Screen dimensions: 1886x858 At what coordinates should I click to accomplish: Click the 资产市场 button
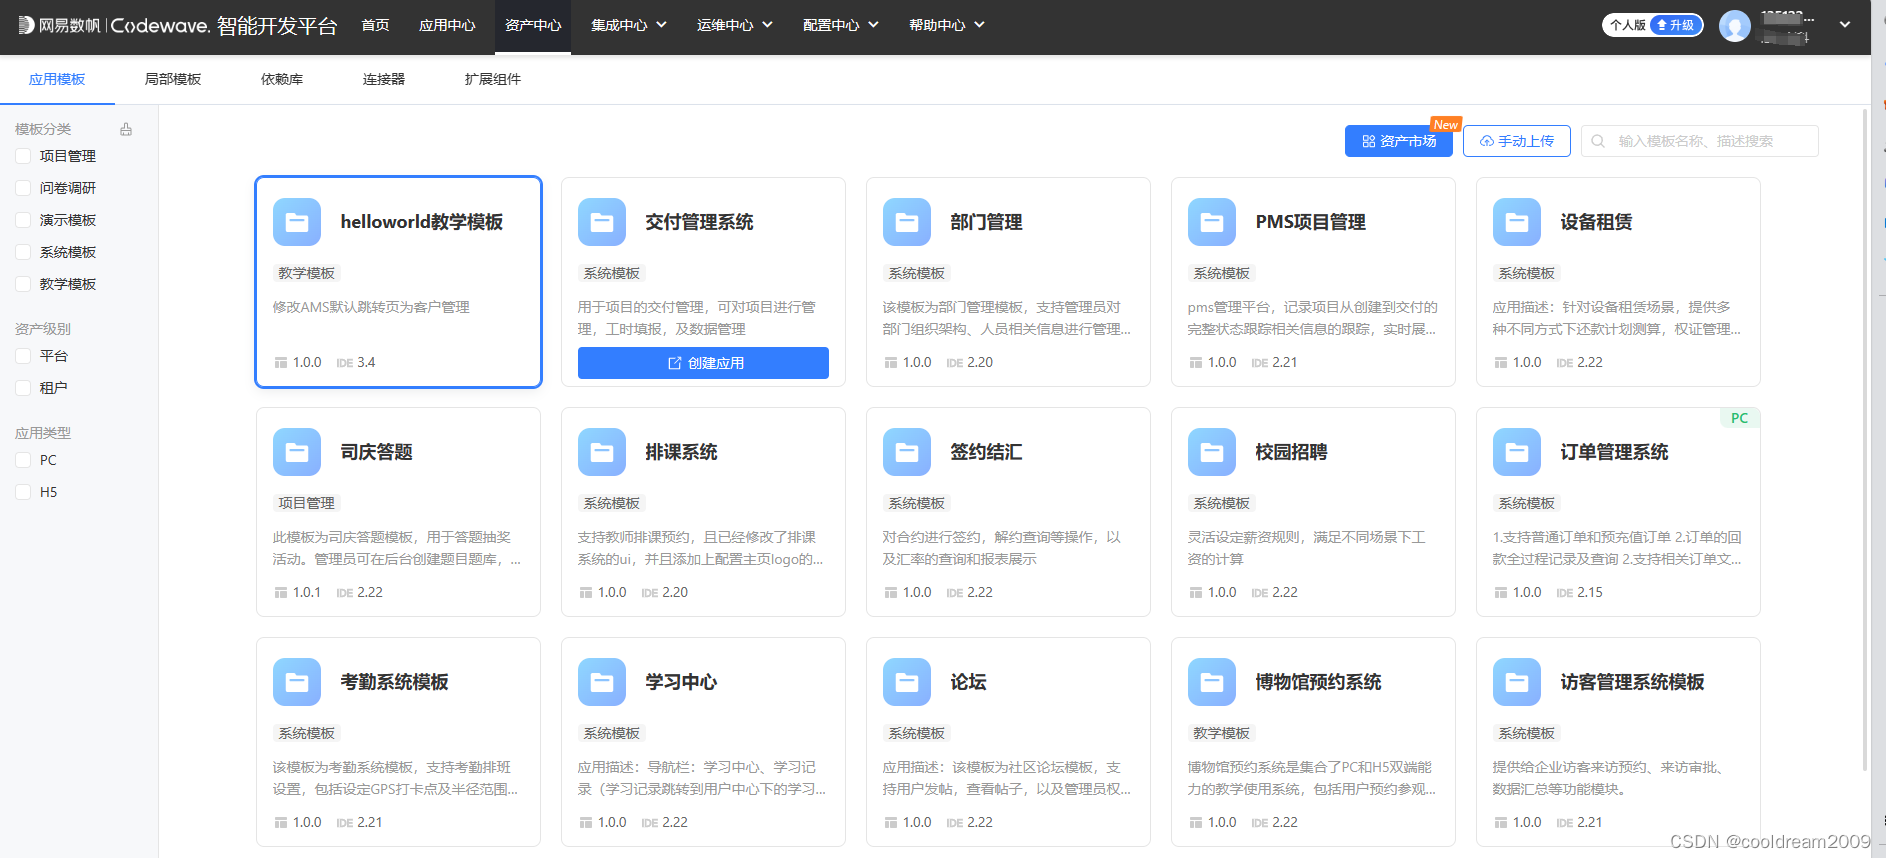1399,141
